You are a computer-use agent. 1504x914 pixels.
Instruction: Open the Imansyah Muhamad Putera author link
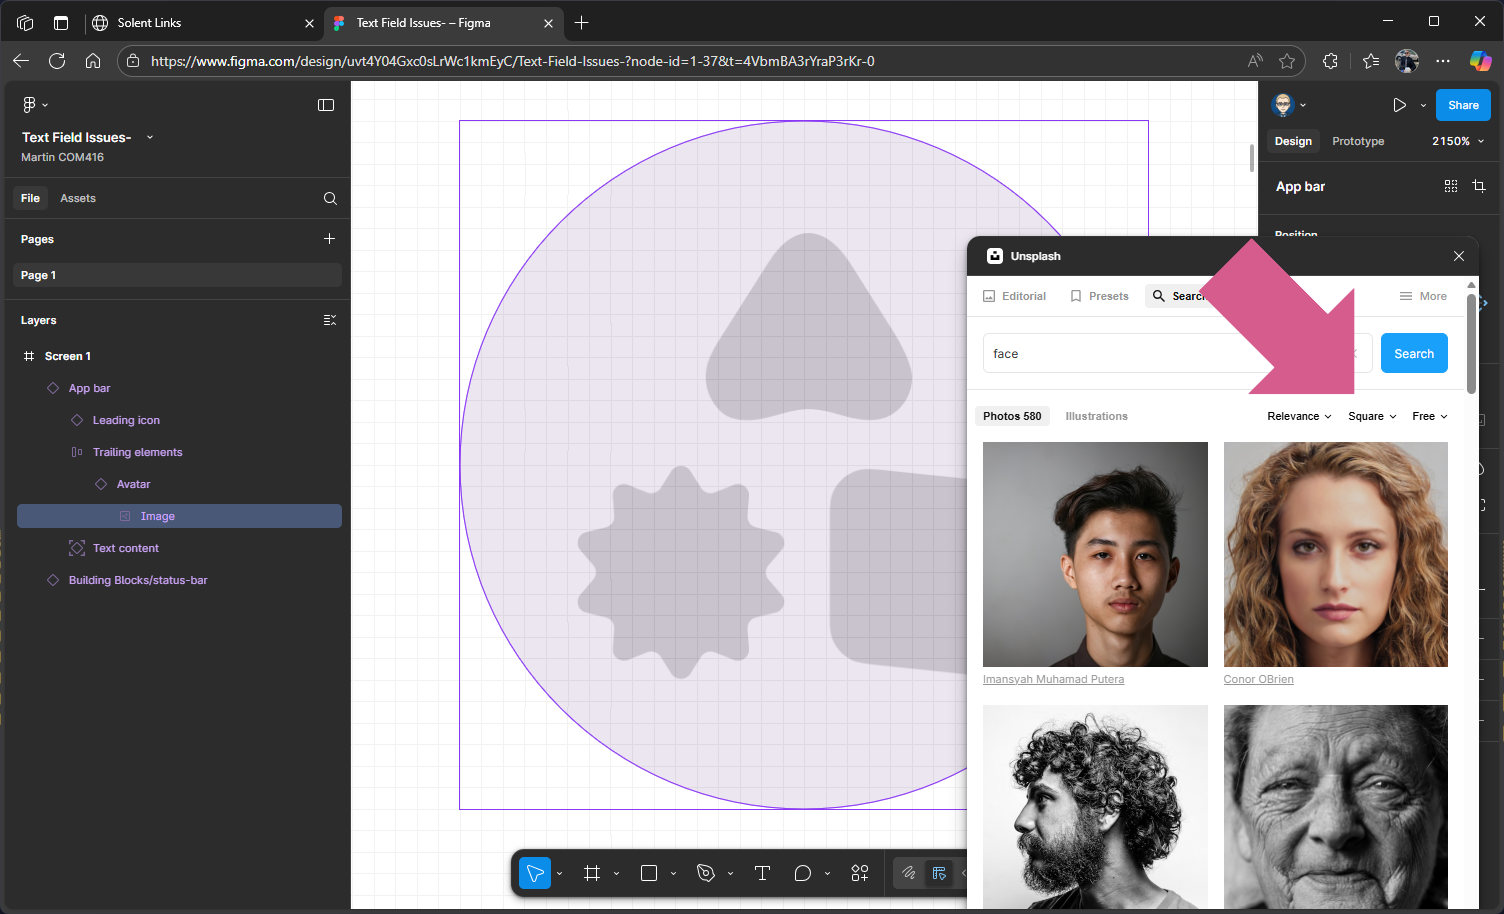click(x=1053, y=679)
